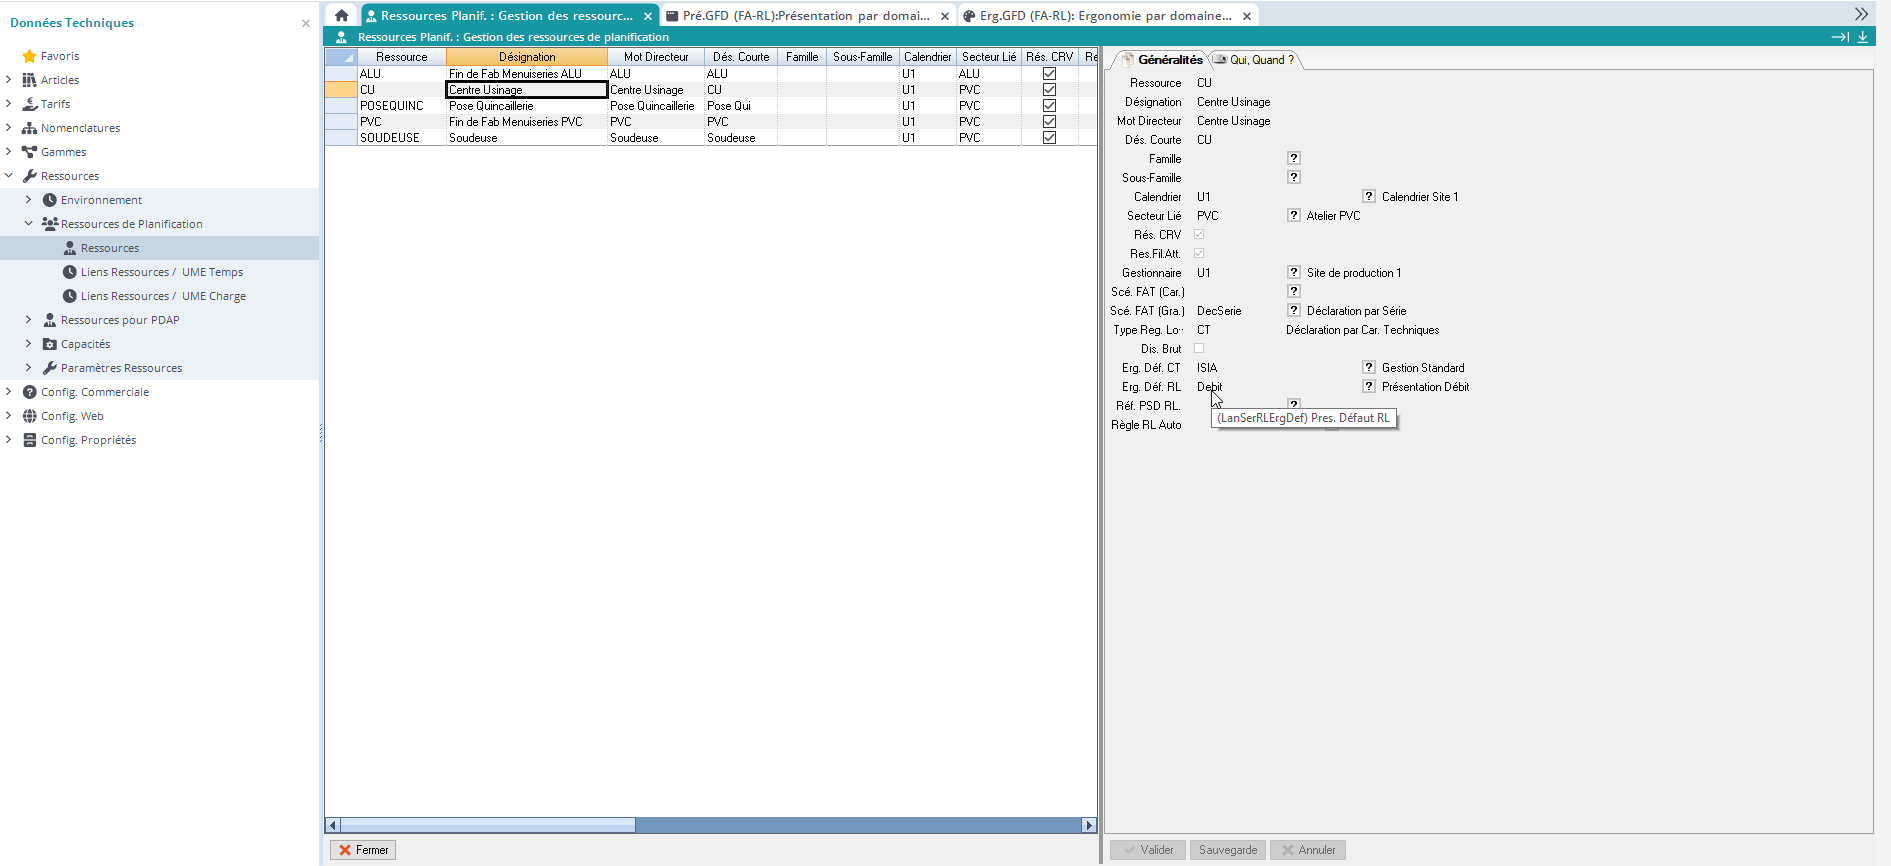
Task: Collapse the Ressources de Planification node
Action: (x=28, y=224)
